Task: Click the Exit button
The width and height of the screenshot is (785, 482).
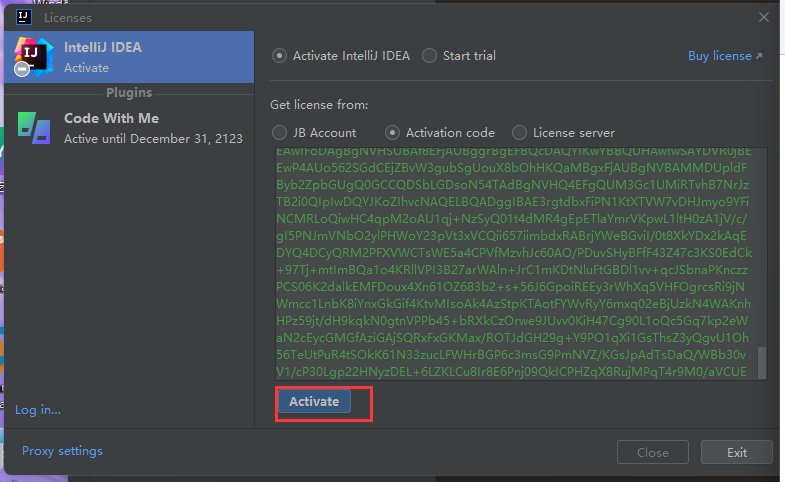Action: click(736, 452)
